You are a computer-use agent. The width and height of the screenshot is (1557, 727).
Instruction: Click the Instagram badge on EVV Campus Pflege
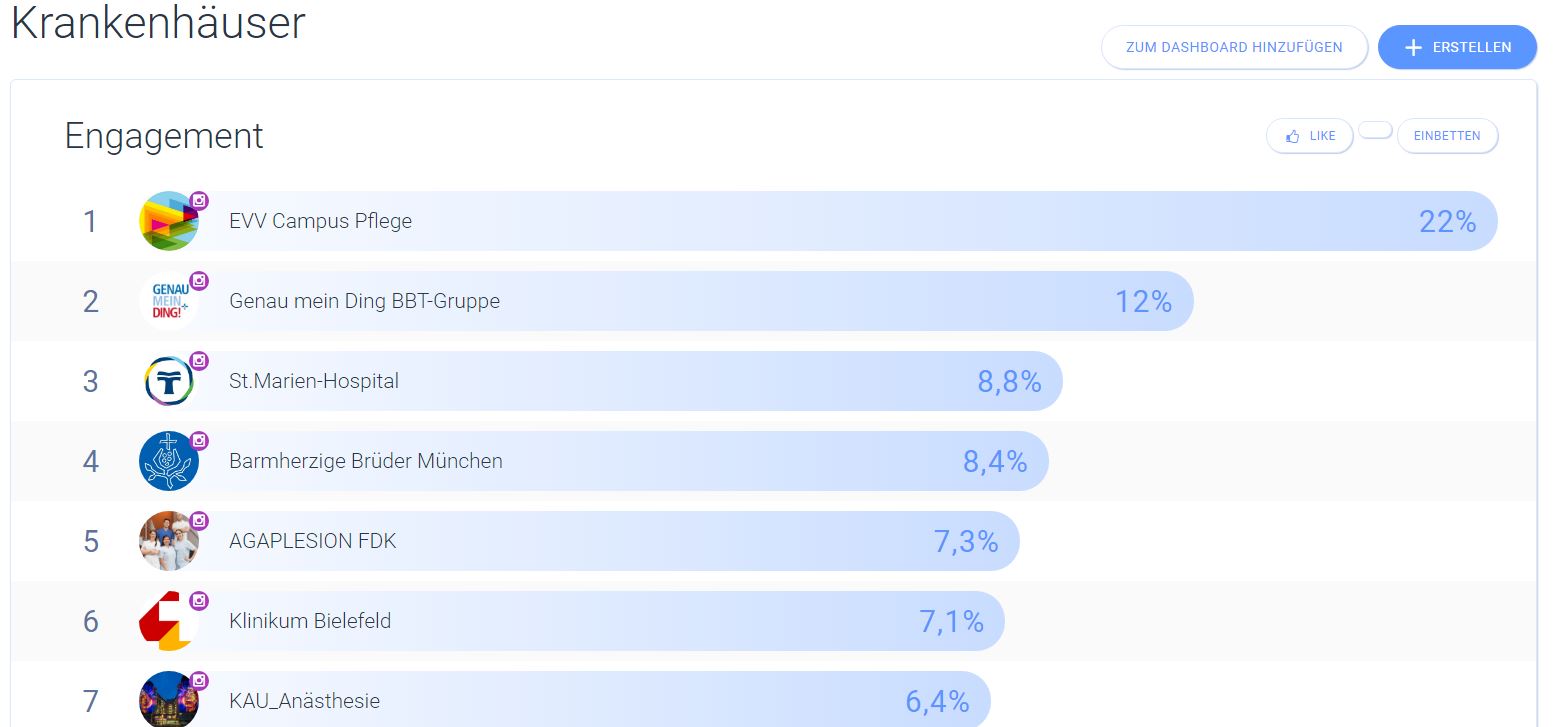click(x=199, y=201)
